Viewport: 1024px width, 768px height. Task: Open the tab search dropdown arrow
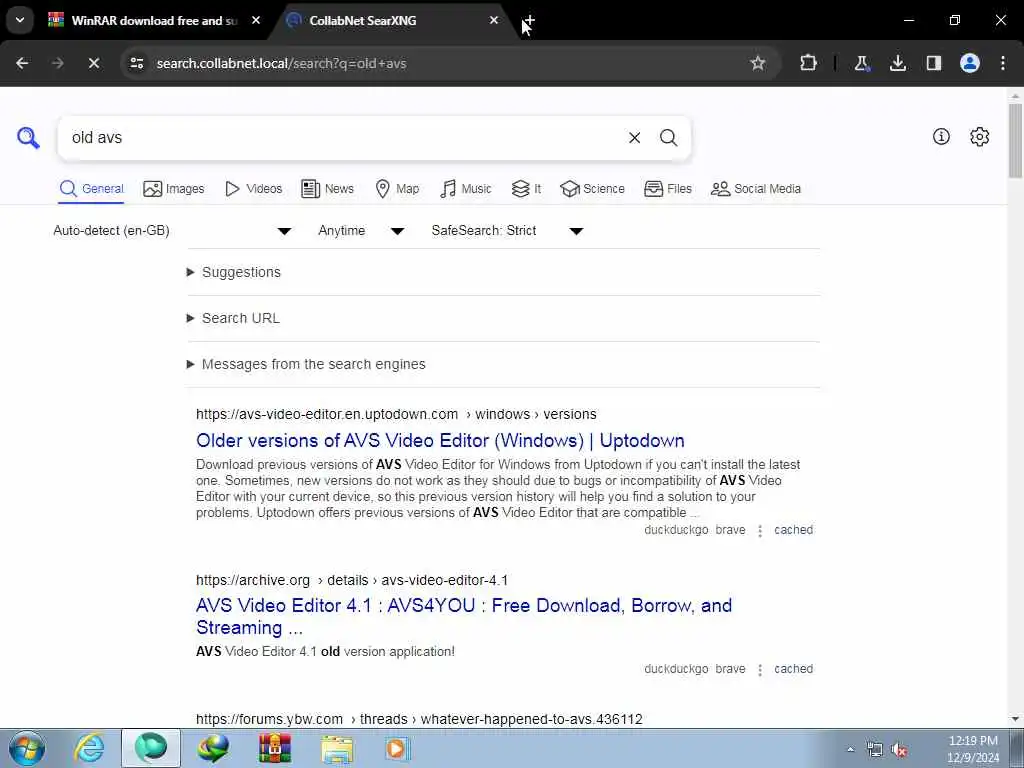point(20,20)
